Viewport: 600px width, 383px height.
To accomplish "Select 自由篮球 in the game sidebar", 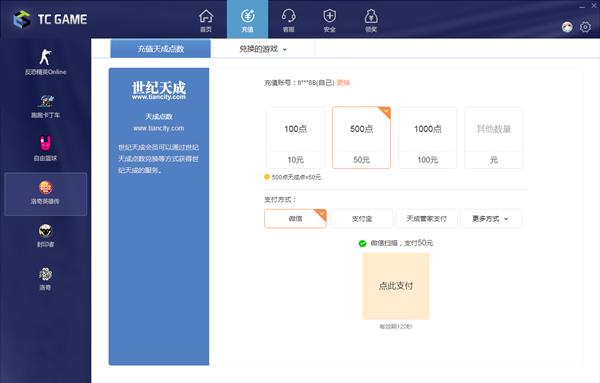I will pyautogui.click(x=46, y=148).
